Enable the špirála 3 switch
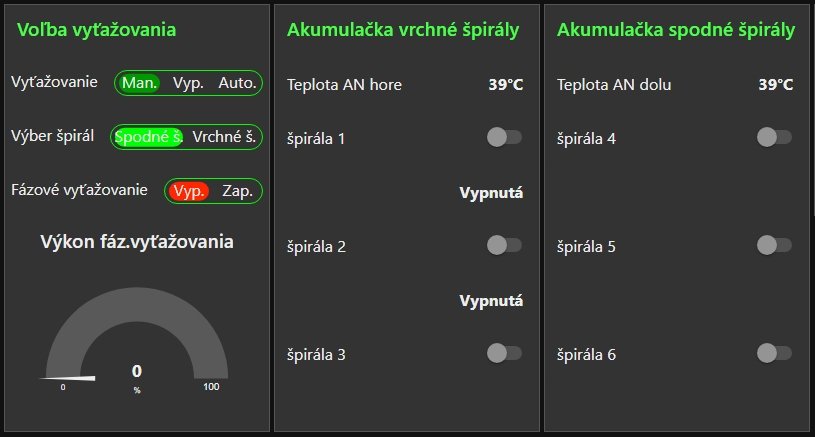This screenshot has width=815, height=437. click(504, 352)
